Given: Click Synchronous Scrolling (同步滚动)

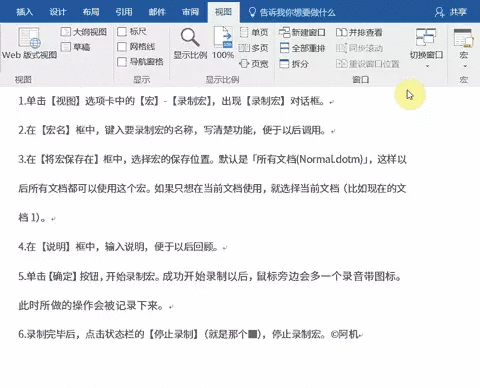Looking at the screenshot, I should tap(359, 48).
